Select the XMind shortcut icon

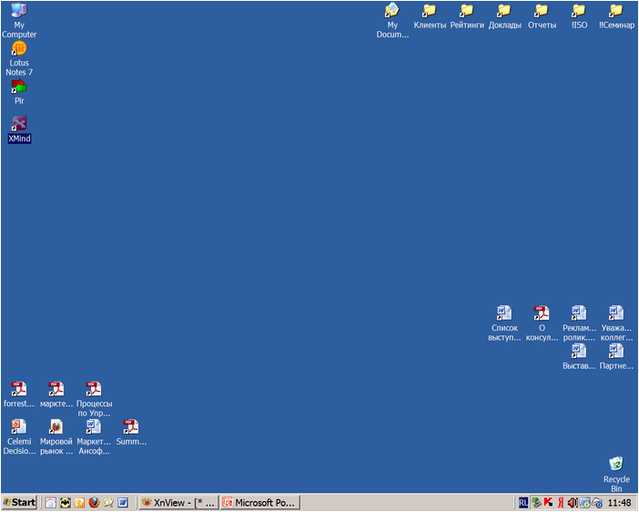point(19,124)
